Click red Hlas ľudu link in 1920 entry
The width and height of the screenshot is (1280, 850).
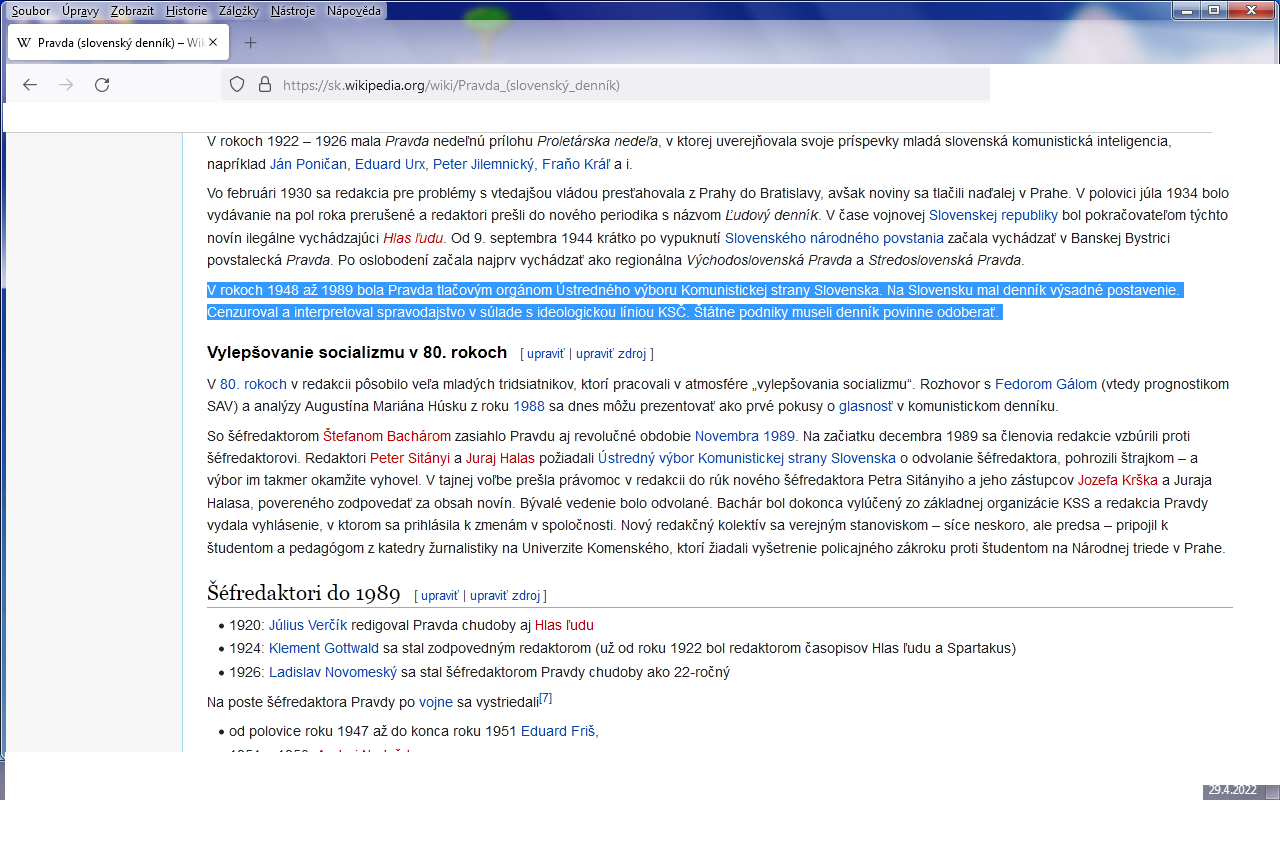tap(564, 625)
